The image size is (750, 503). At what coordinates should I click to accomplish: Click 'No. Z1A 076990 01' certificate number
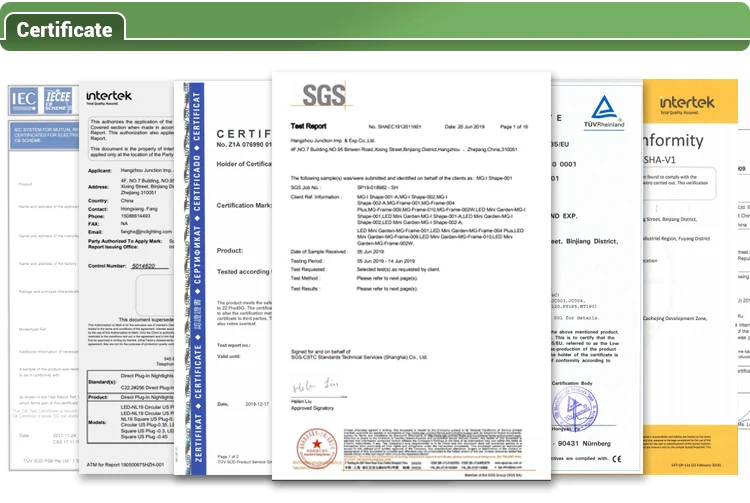pos(244,144)
